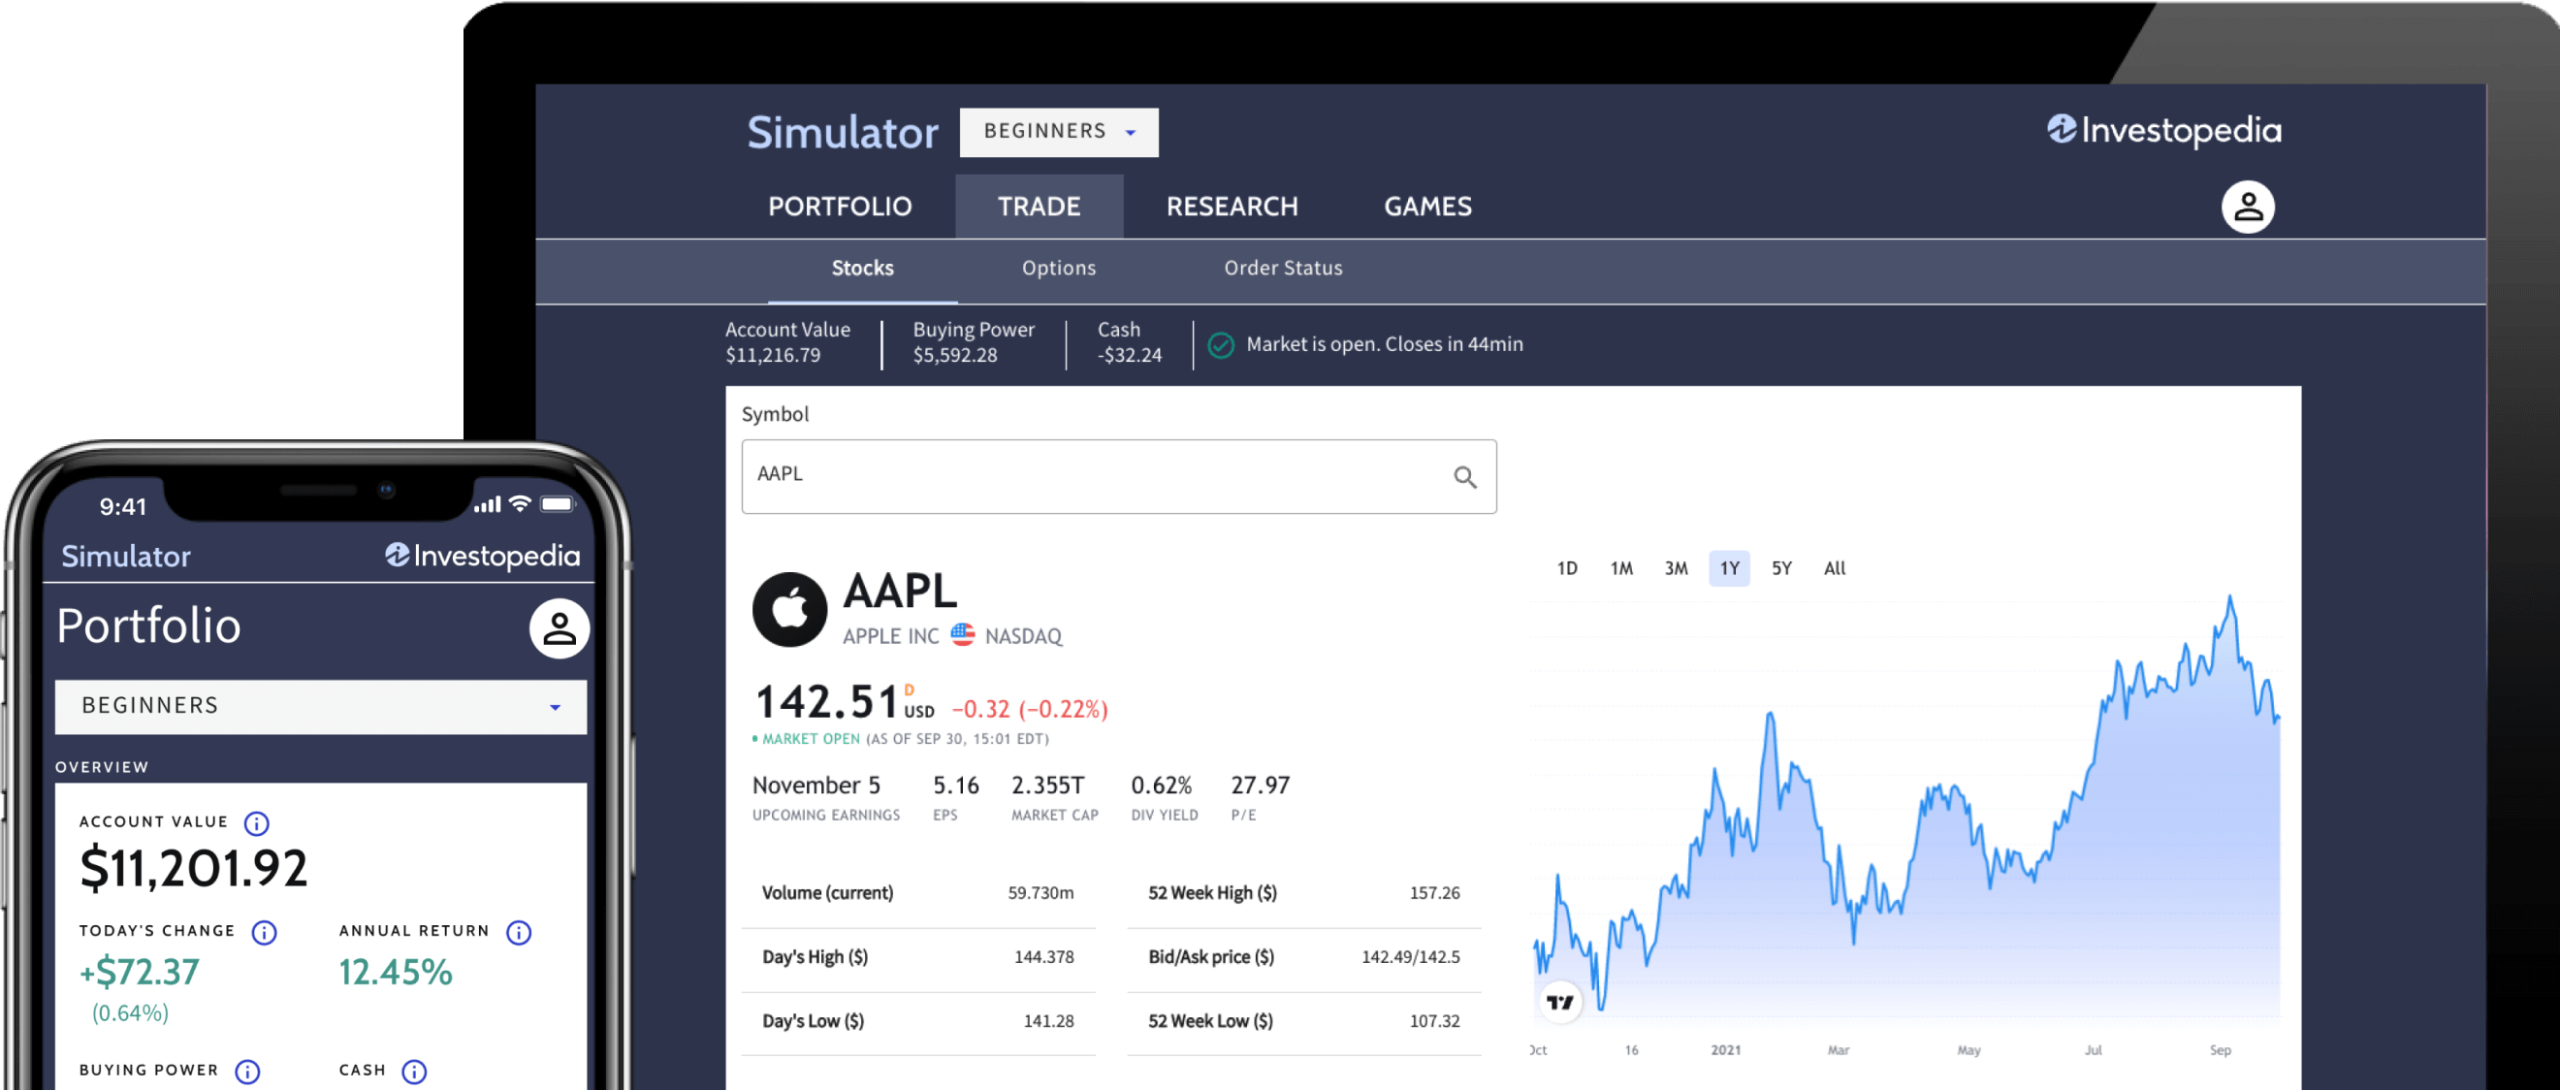Image resolution: width=2560 pixels, height=1090 pixels.
Task: Click the Apple logo beside the AAPL ticker
Action: click(790, 608)
